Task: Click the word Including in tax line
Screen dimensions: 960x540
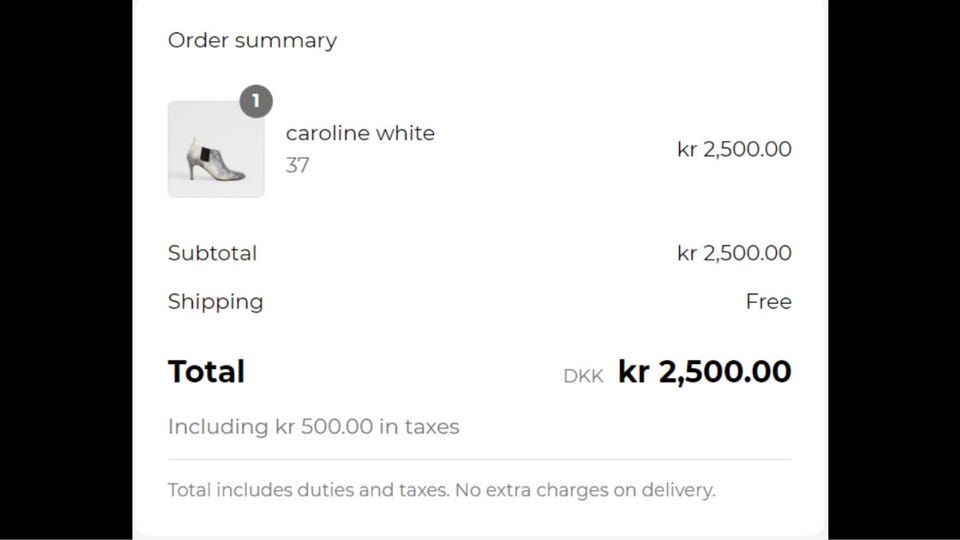Action: click(x=217, y=427)
